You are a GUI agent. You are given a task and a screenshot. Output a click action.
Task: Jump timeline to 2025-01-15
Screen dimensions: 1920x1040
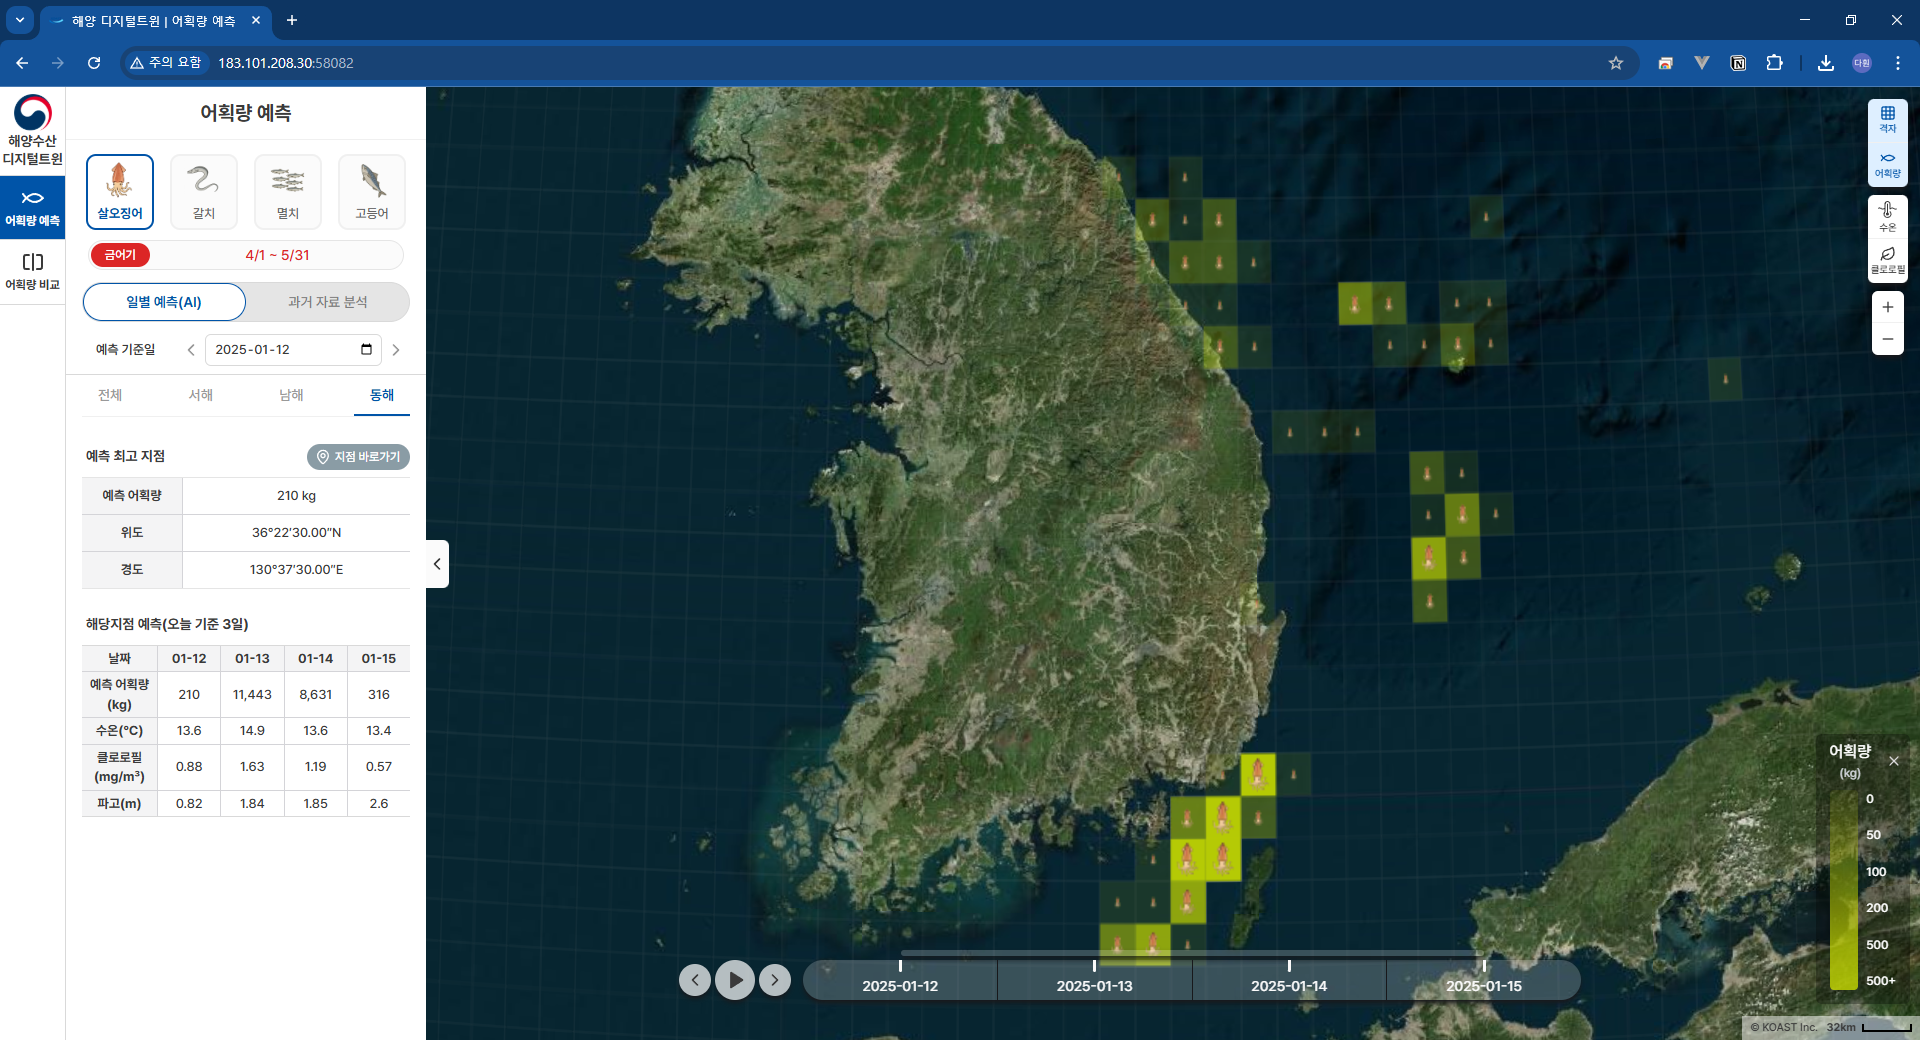1484,981
